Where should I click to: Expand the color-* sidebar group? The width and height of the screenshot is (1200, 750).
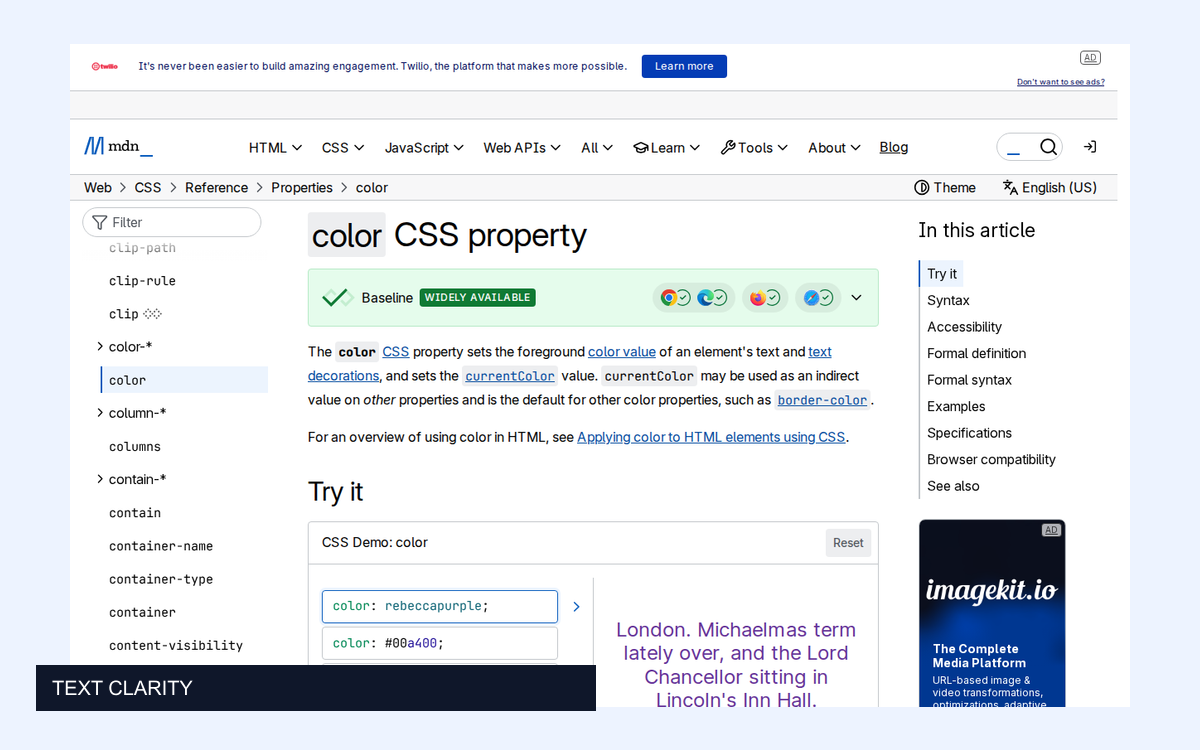[x=100, y=347]
